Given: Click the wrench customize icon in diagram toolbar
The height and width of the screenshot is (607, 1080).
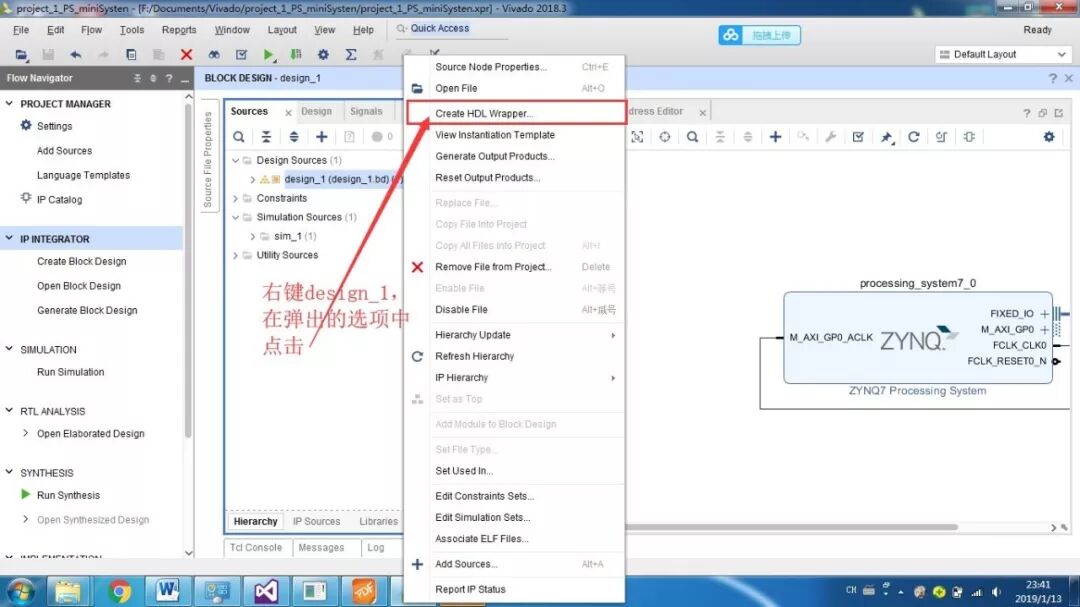Looking at the screenshot, I should tap(831, 136).
